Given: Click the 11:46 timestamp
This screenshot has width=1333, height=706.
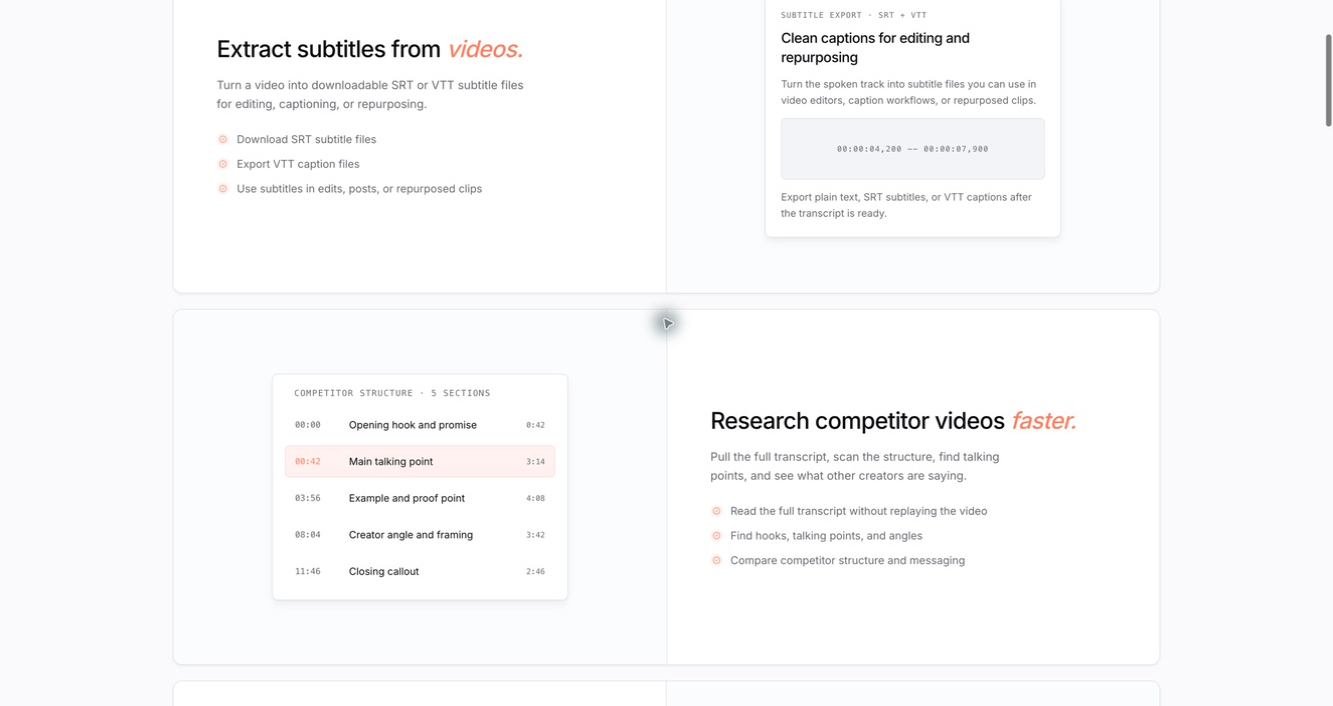Looking at the screenshot, I should click(308, 572).
